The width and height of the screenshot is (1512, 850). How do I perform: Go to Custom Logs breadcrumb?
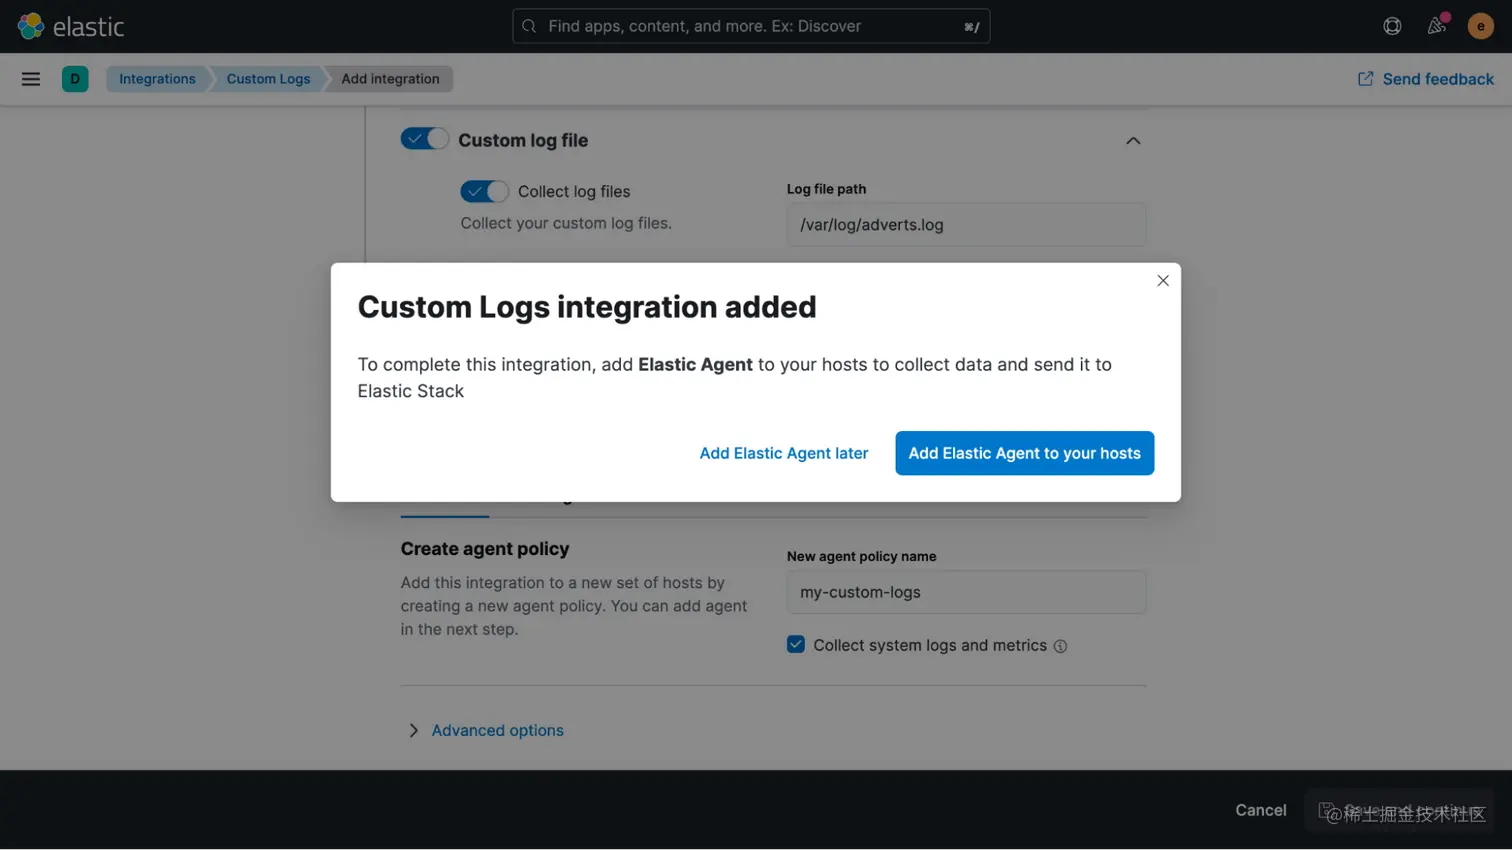pyautogui.click(x=268, y=79)
